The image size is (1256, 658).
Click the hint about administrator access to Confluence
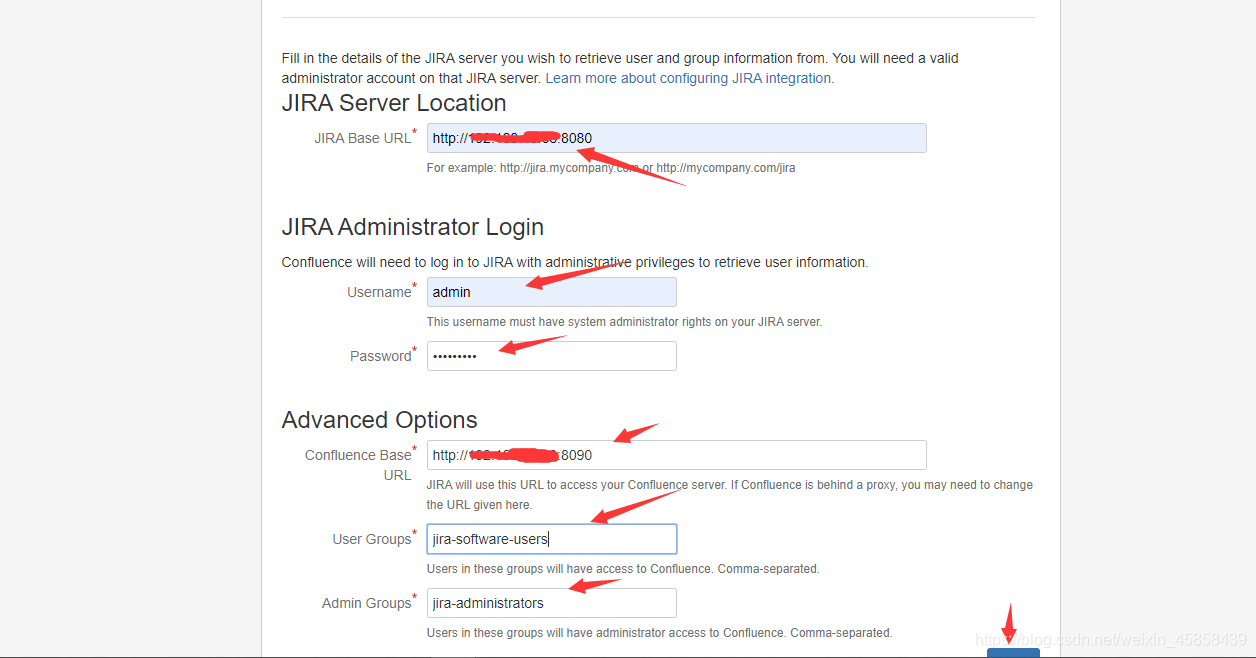coord(660,633)
